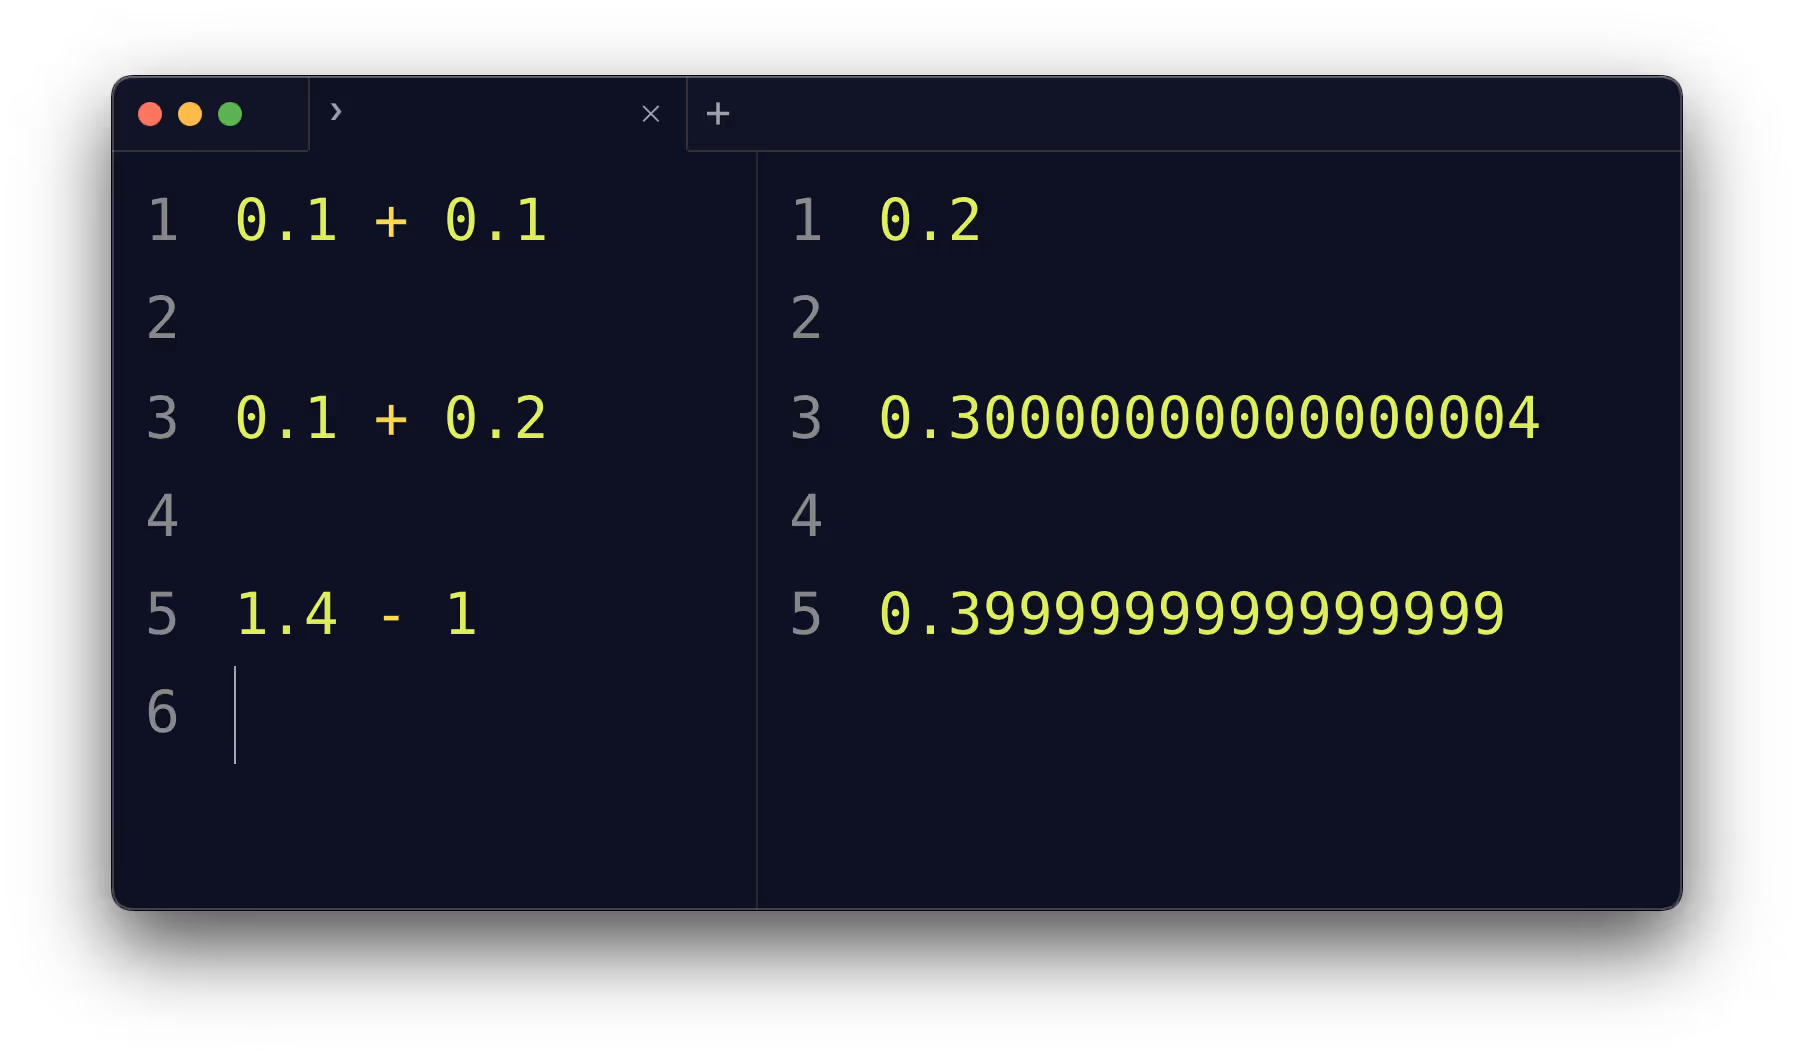Select line number 3 in the editor
This screenshot has width=1794, height=1058.
[x=163, y=418]
